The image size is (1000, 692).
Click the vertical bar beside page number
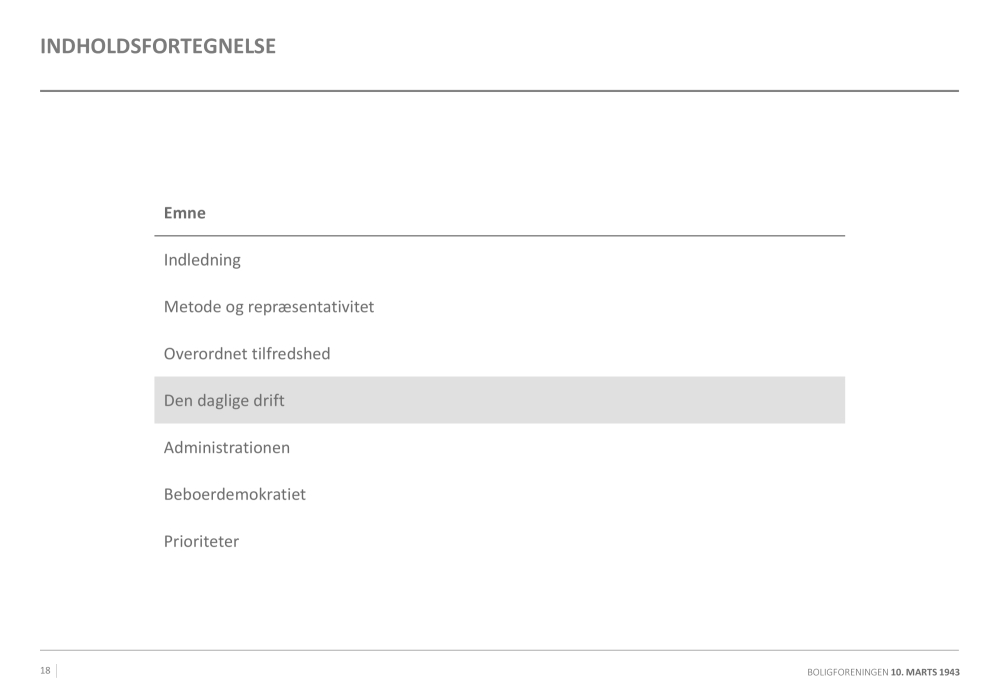pos(56,671)
